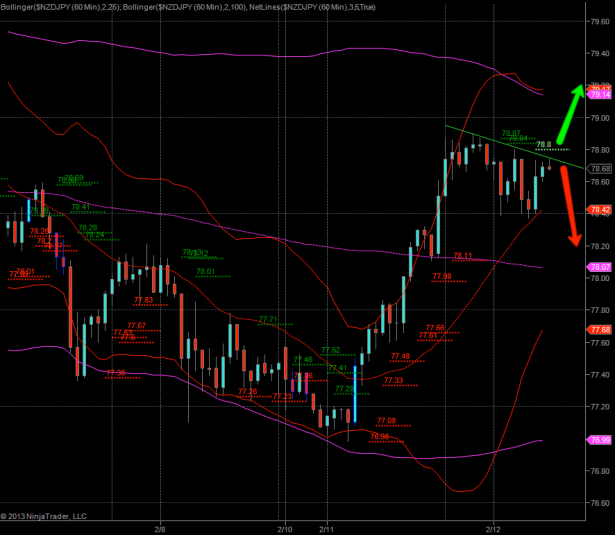Click the 2/8 date label on time axis
The height and width of the screenshot is (535, 615).
[160, 527]
